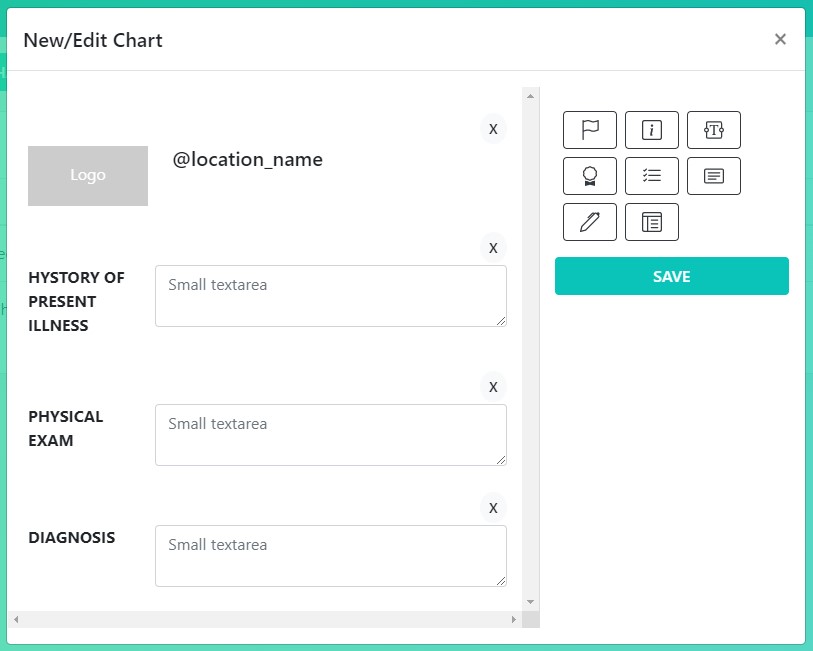The width and height of the screenshot is (813, 651).
Task: Save the chart
Action: 671,276
